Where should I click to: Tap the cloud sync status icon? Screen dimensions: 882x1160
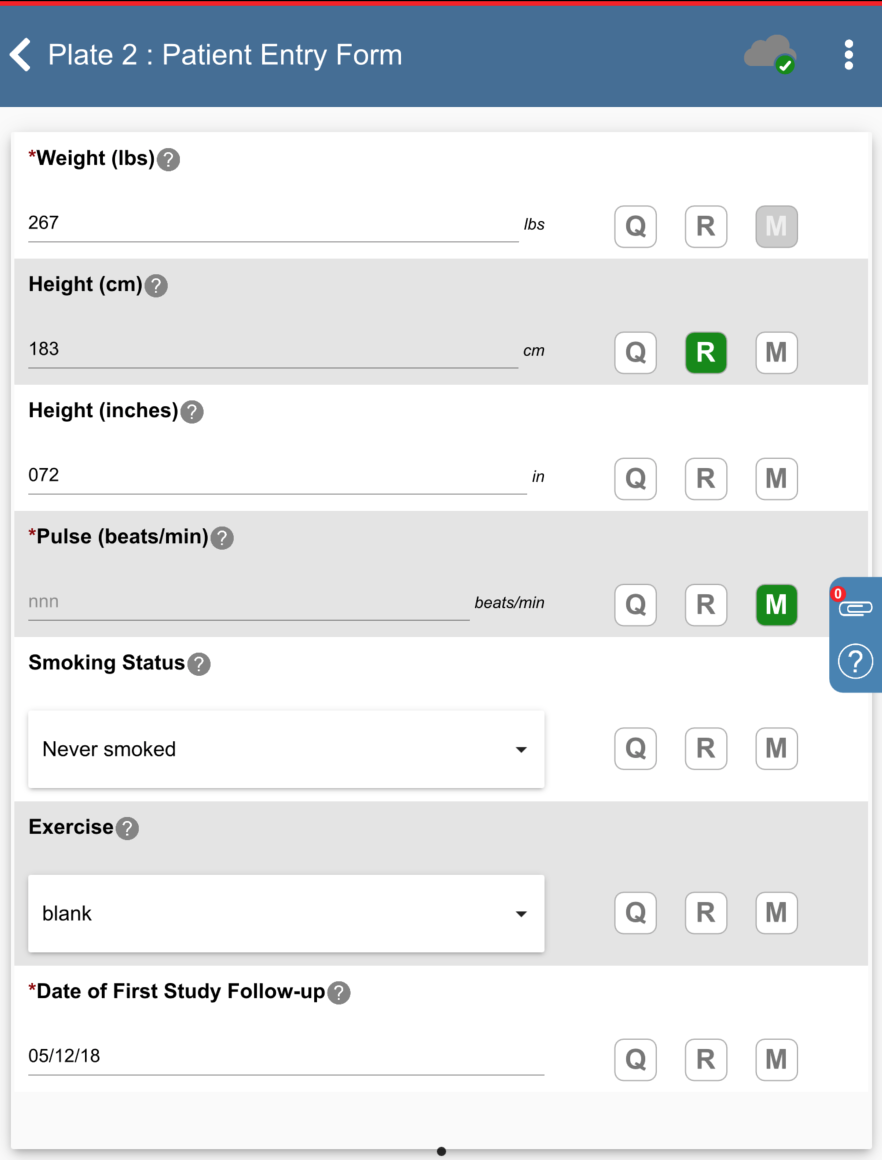[x=769, y=54]
